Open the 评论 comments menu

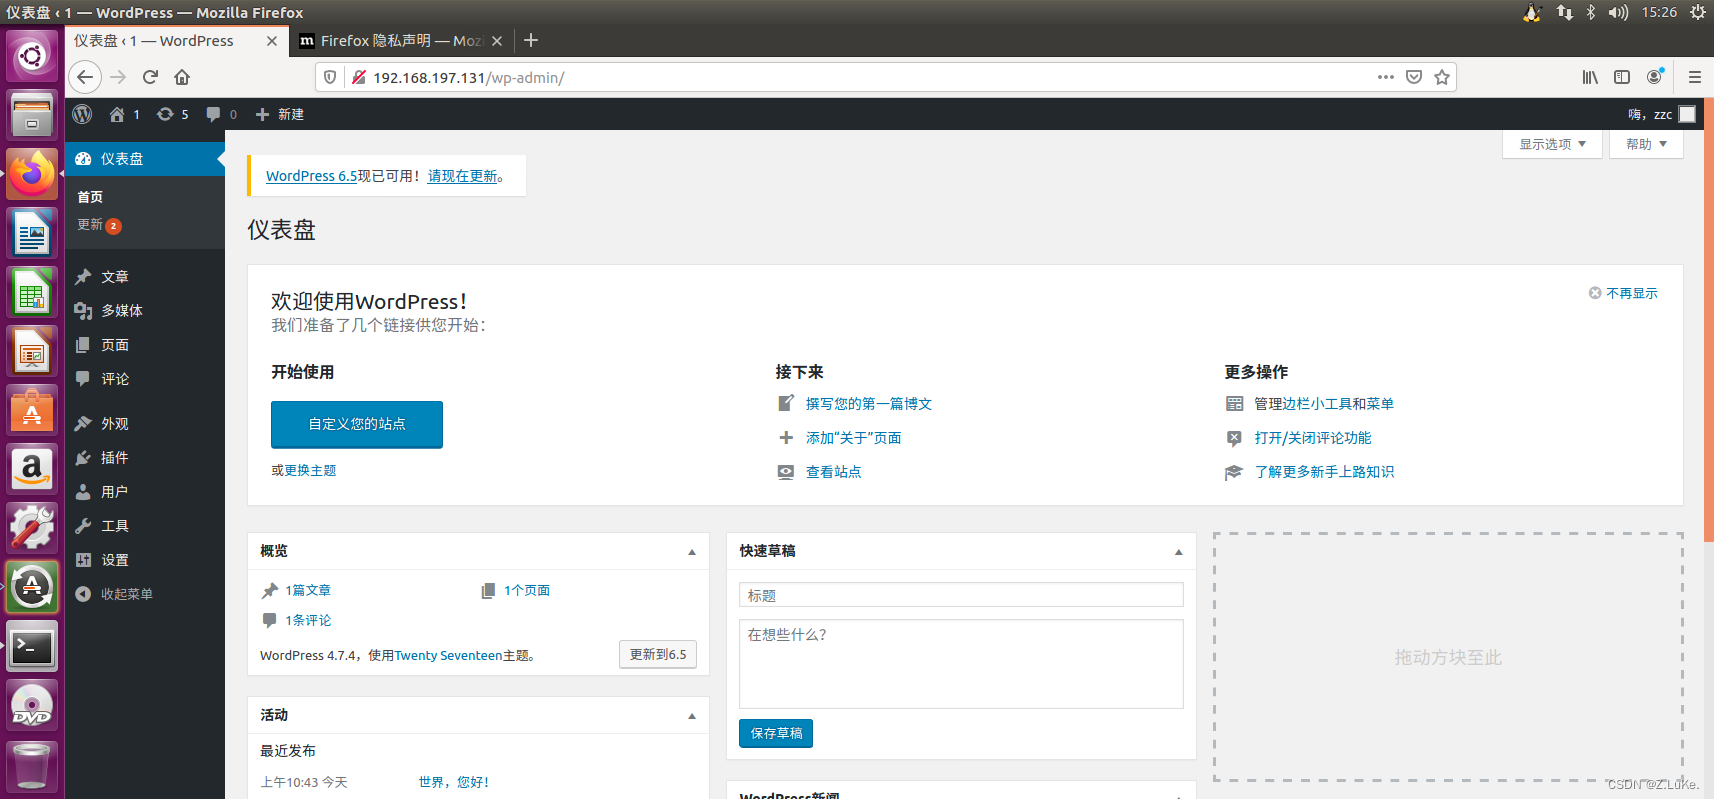[x=114, y=379]
